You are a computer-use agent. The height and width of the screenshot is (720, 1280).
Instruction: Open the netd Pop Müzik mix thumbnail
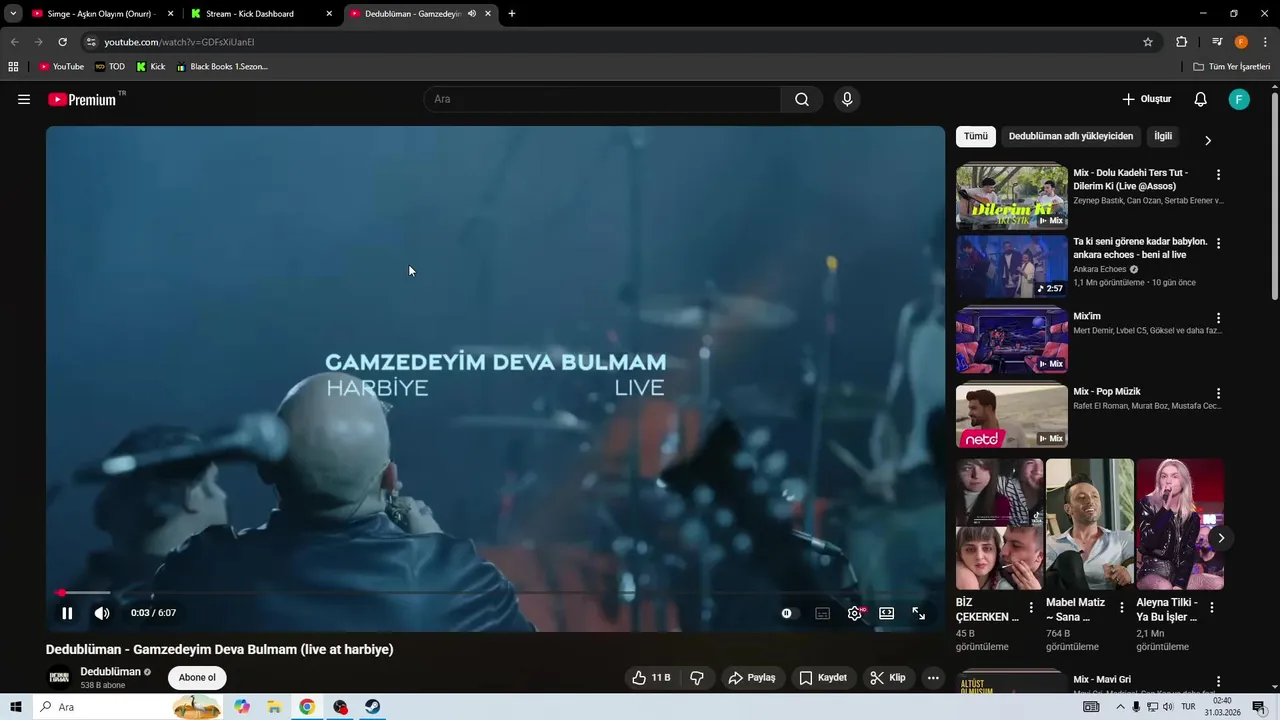click(x=1012, y=416)
